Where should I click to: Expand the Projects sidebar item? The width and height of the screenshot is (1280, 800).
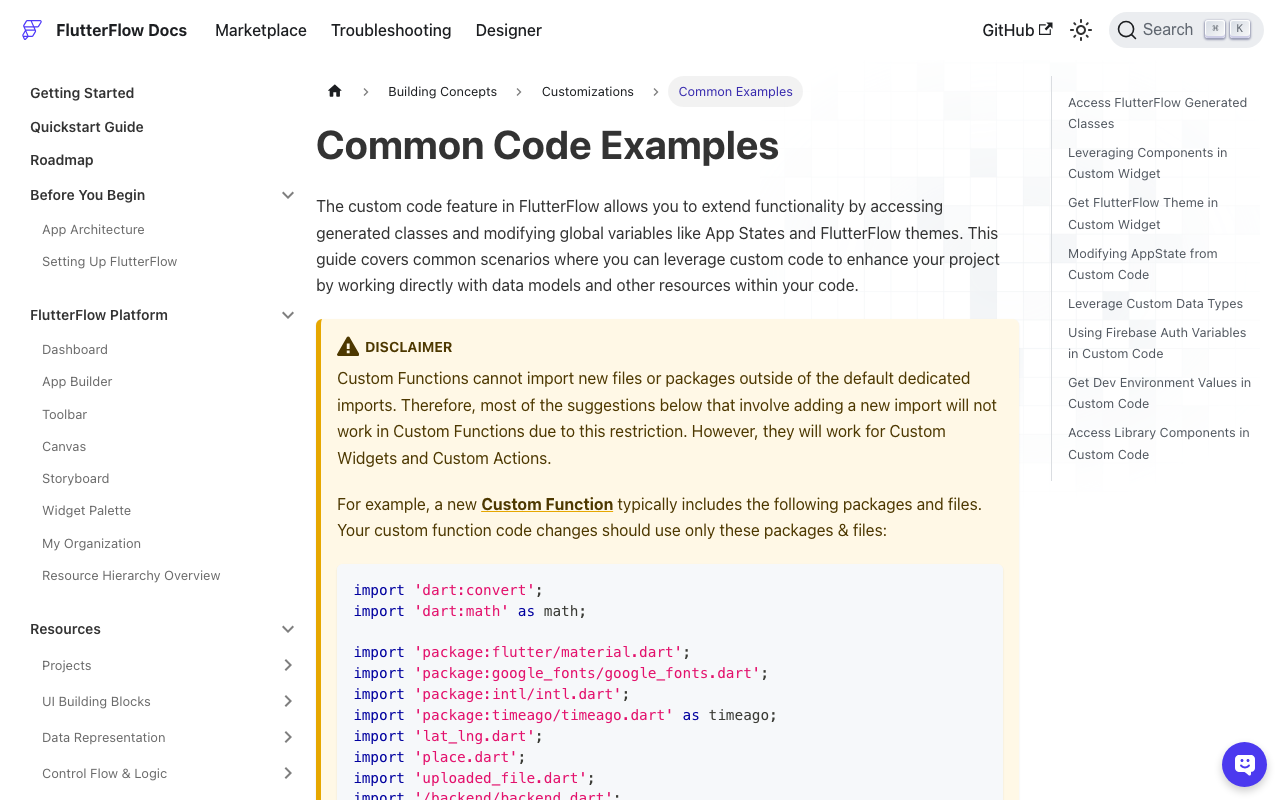[x=288, y=665]
